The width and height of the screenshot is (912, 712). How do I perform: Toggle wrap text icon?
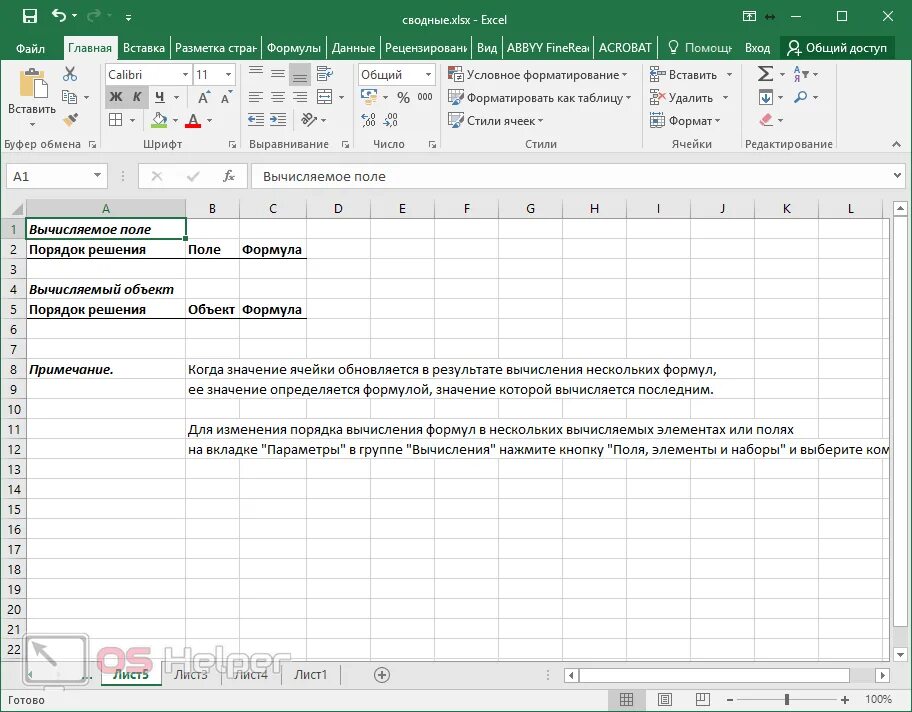coord(325,74)
